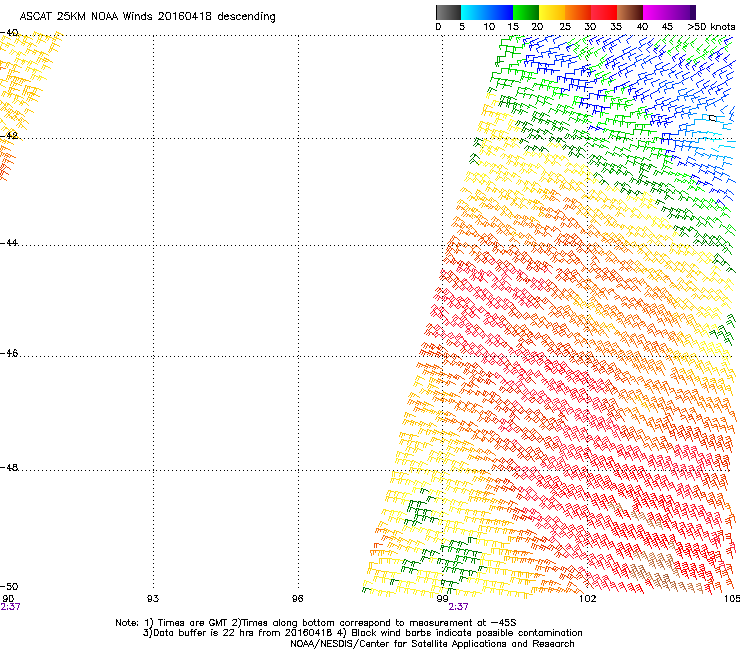
Task: Click the longitude label '93'
Action: pyautogui.click(x=153, y=599)
